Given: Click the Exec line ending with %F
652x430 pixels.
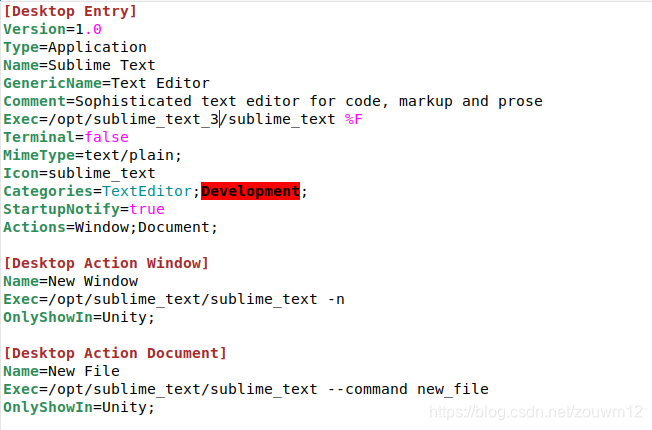Looking at the screenshot, I should tap(183, 119).
